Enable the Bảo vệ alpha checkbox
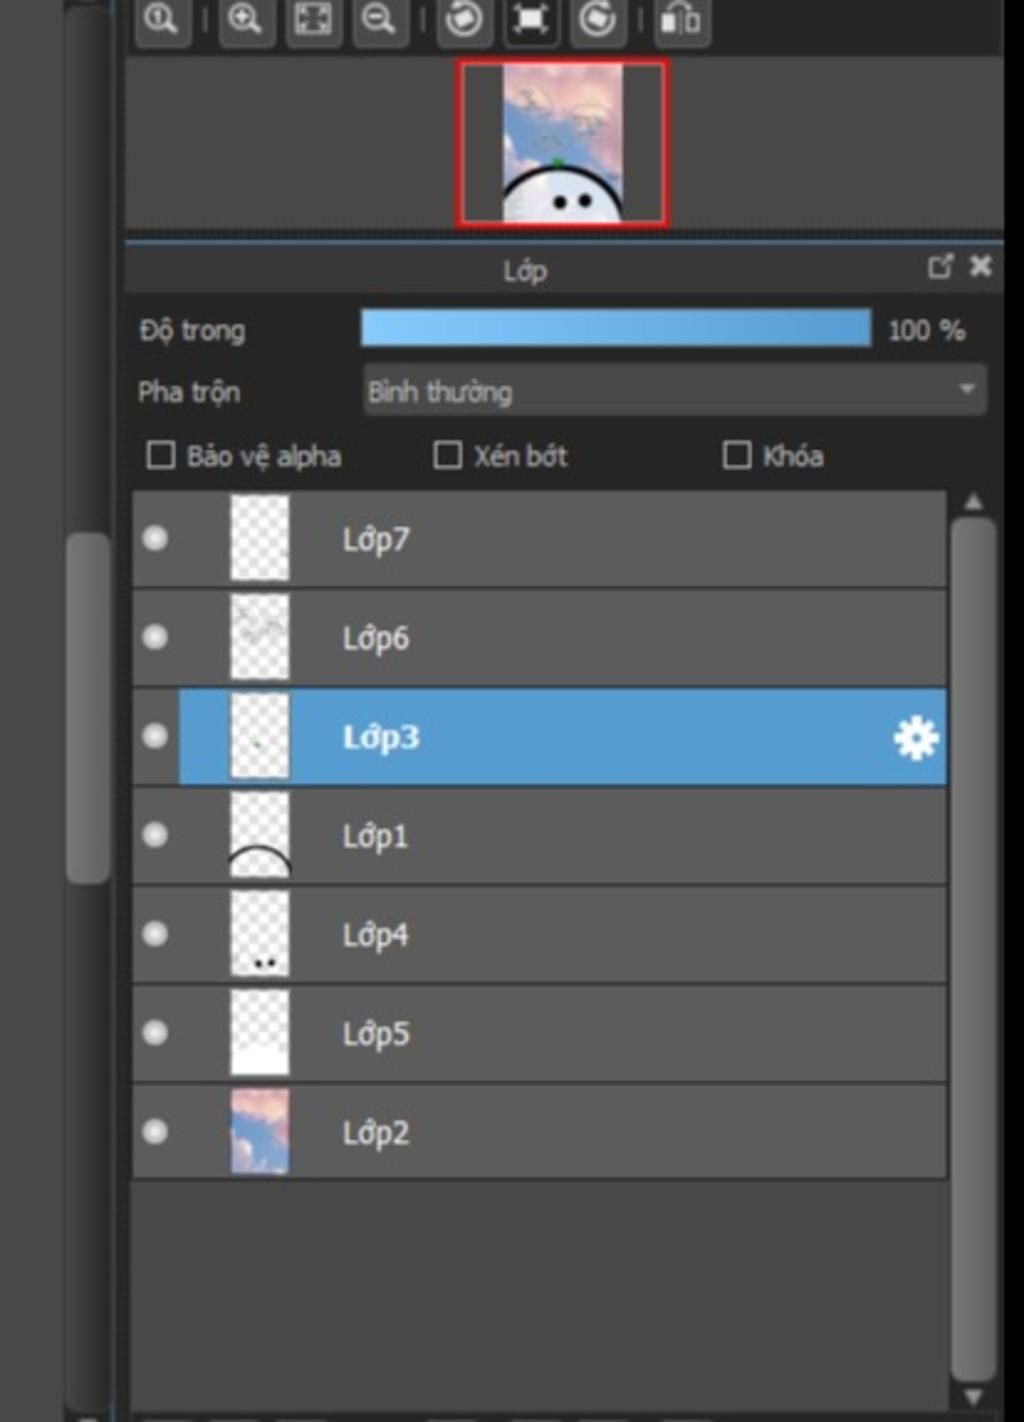This screenshot has height=1422, width=1024. point(161,456)
